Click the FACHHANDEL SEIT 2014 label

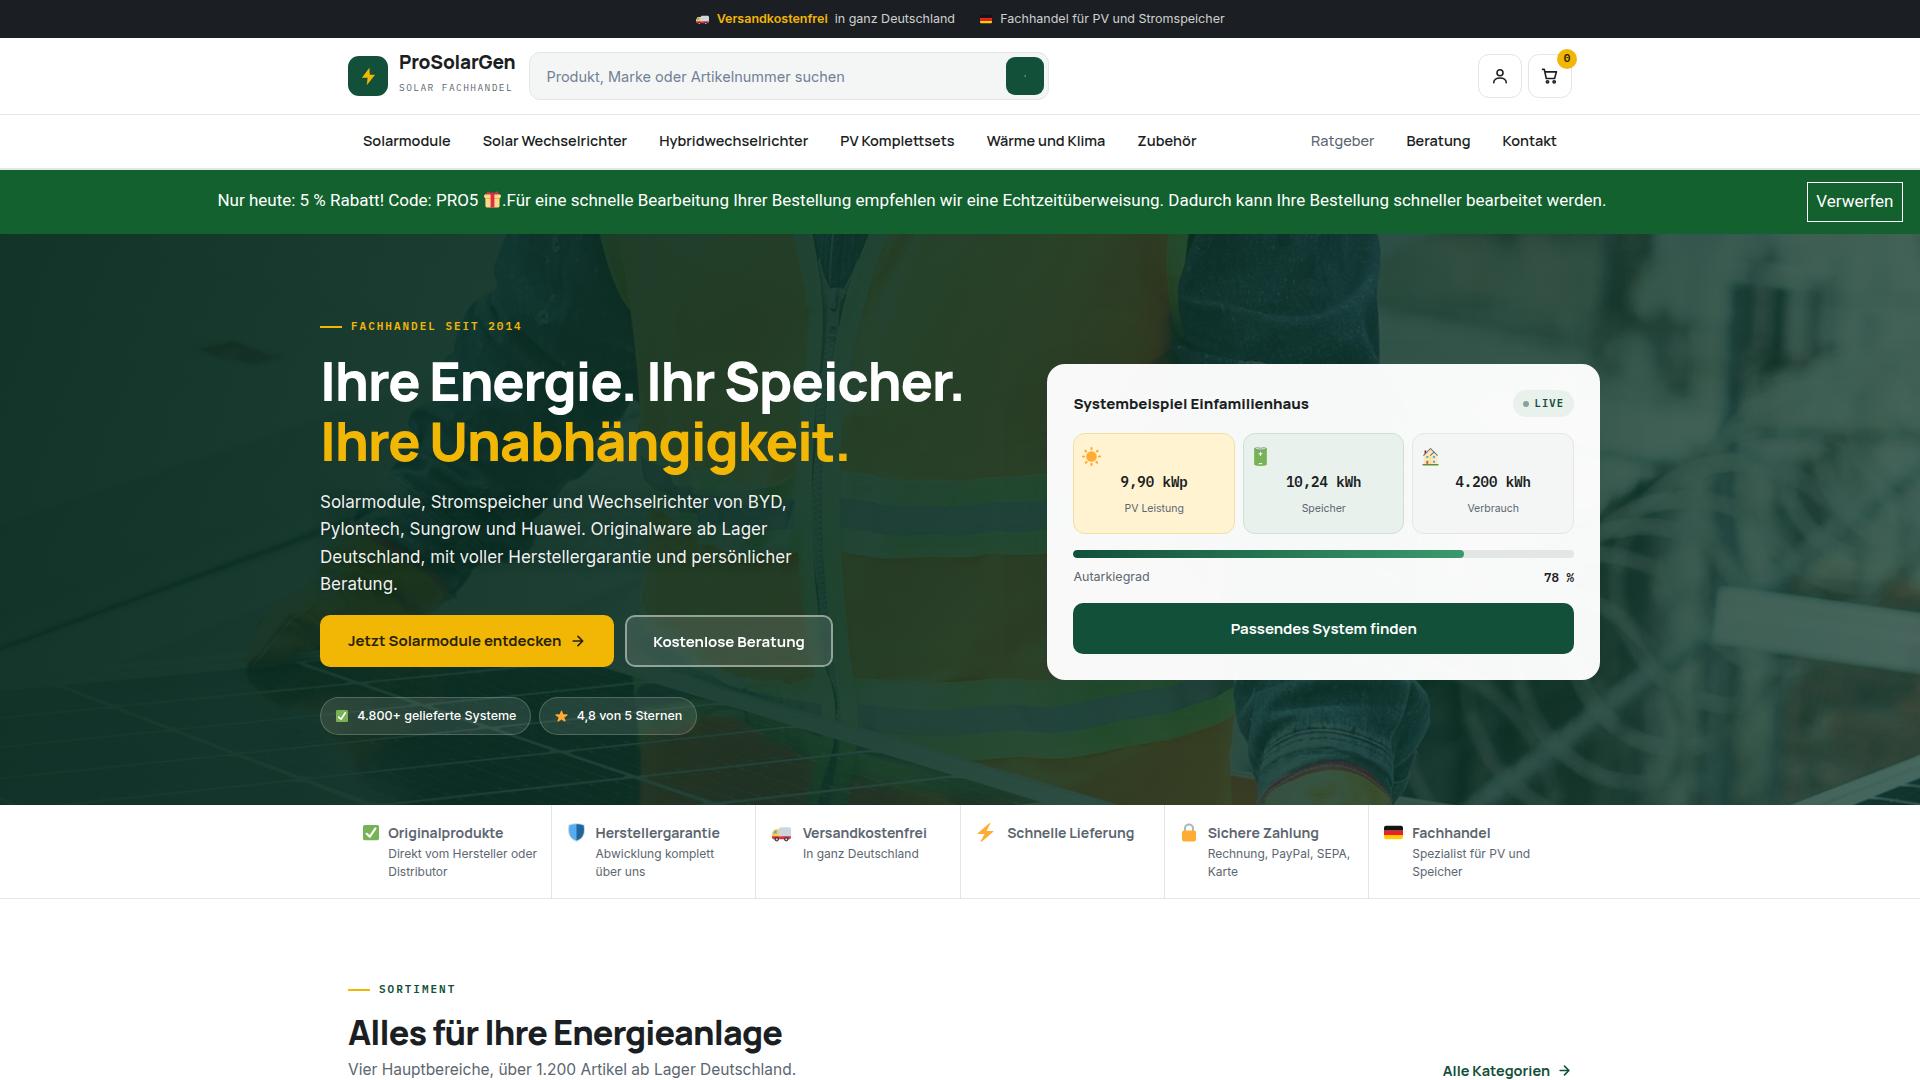tap(436, 326)
